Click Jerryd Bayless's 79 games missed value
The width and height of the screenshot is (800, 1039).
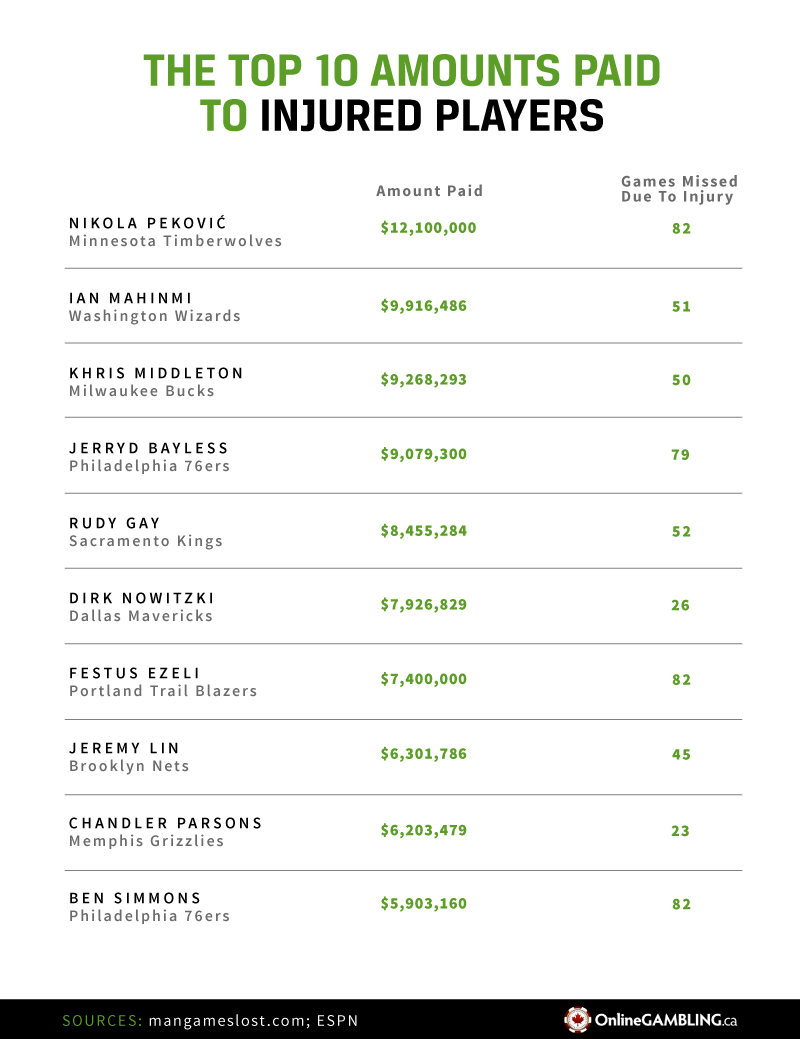[681, 455]
